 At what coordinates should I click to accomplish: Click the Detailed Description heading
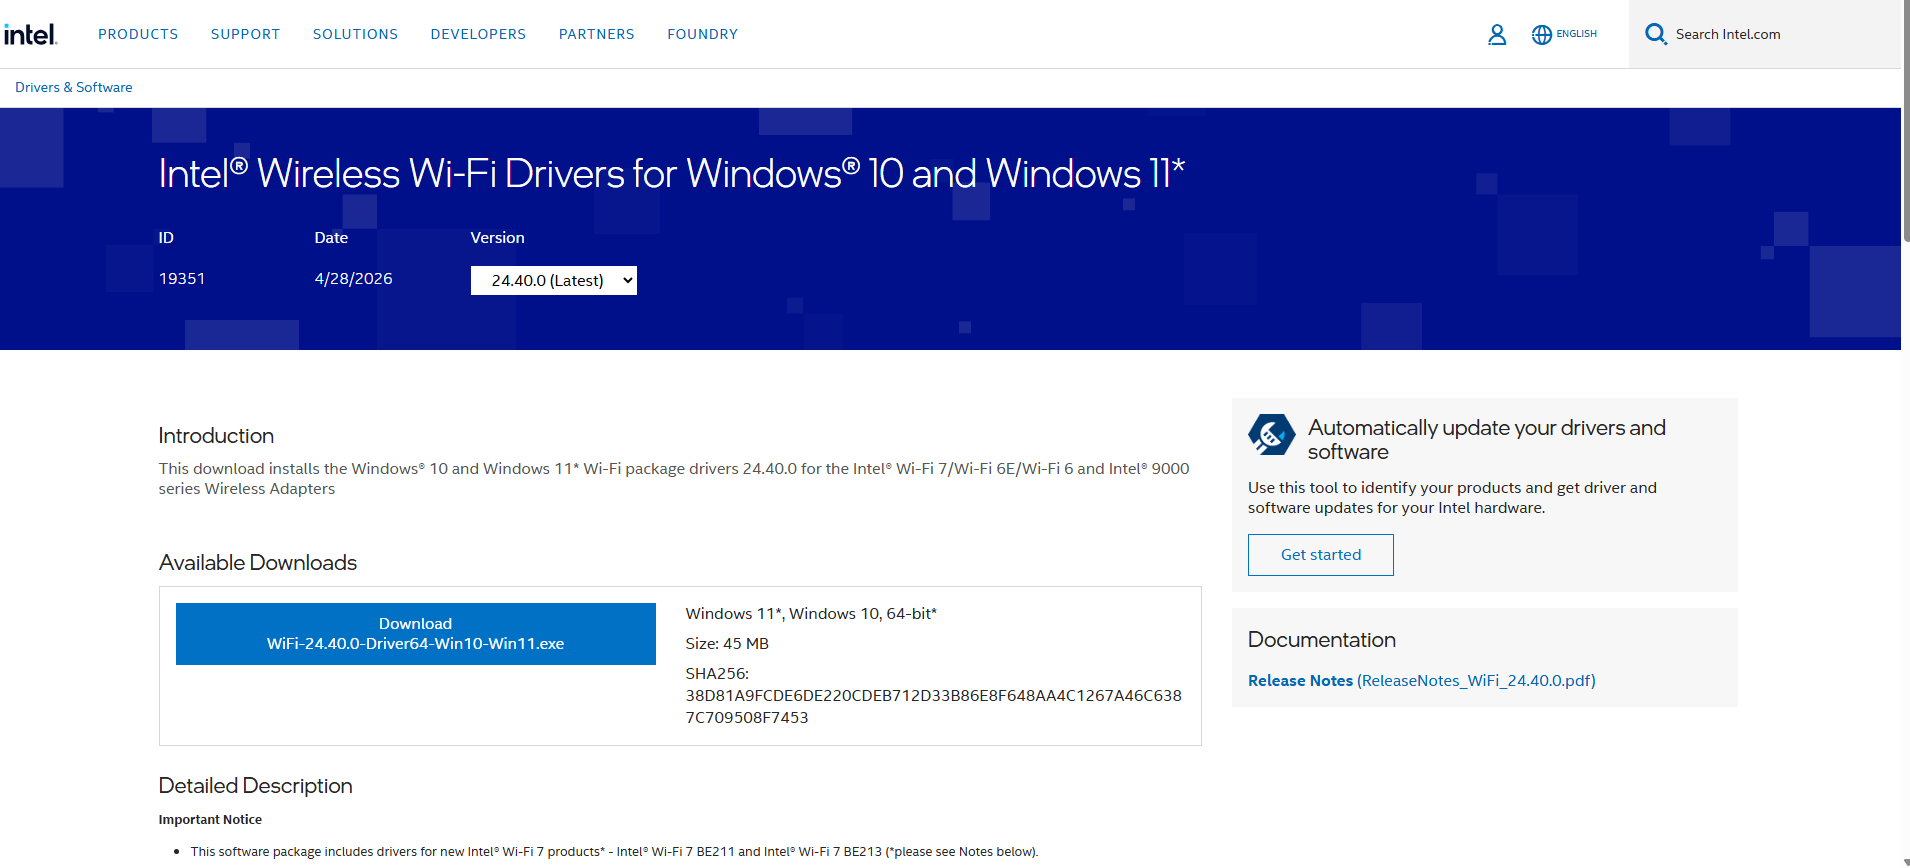(255, 786)
